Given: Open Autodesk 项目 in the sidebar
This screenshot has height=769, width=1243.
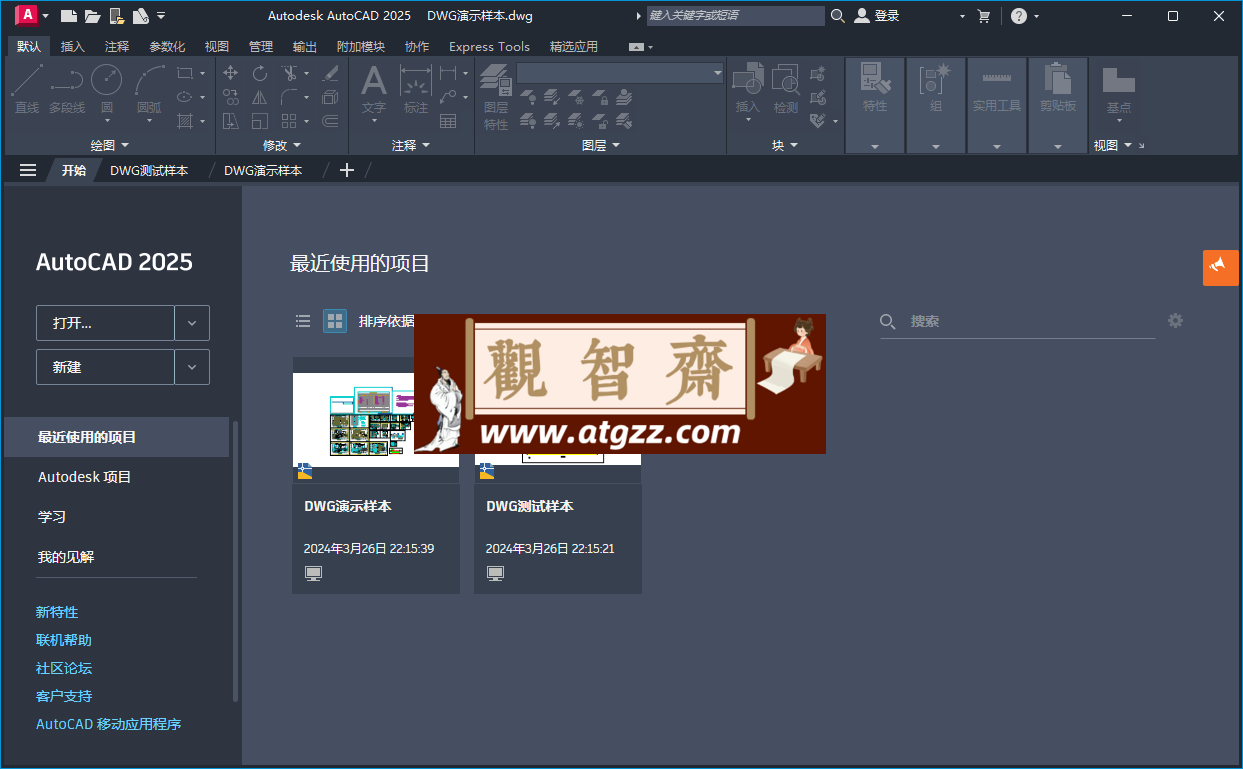Looking at the screenshot, I should click(x=85, y=477).
